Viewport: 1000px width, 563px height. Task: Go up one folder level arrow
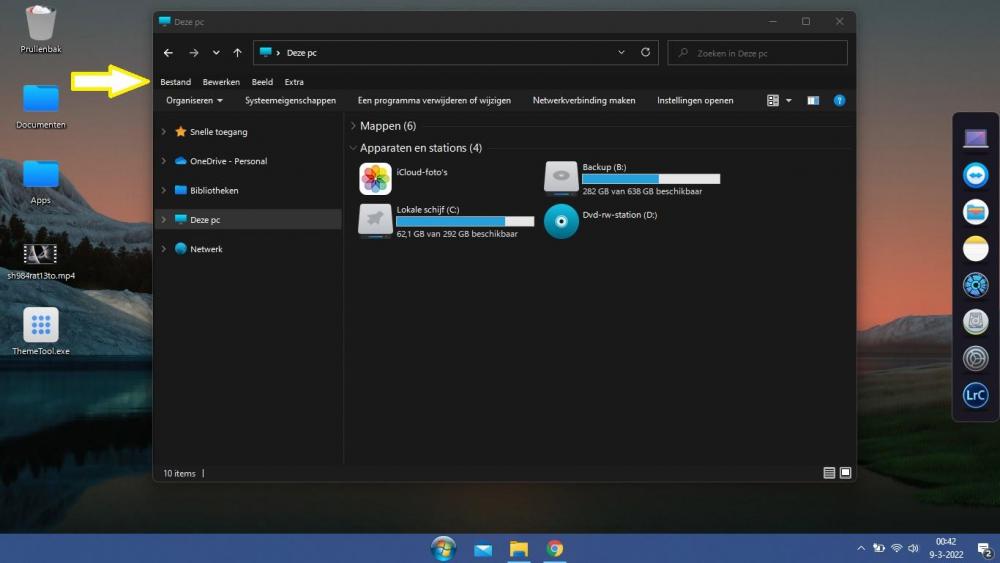click(237, 53)
